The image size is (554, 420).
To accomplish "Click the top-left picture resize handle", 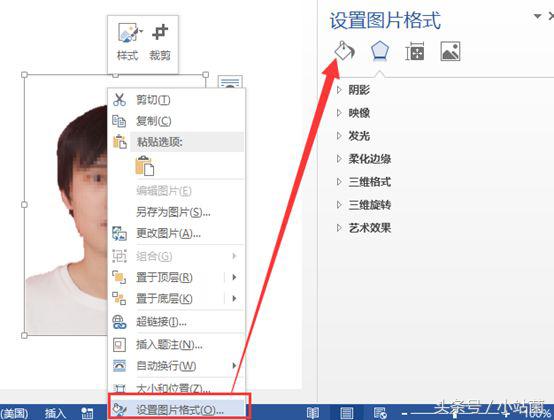I will click(24, 75).
